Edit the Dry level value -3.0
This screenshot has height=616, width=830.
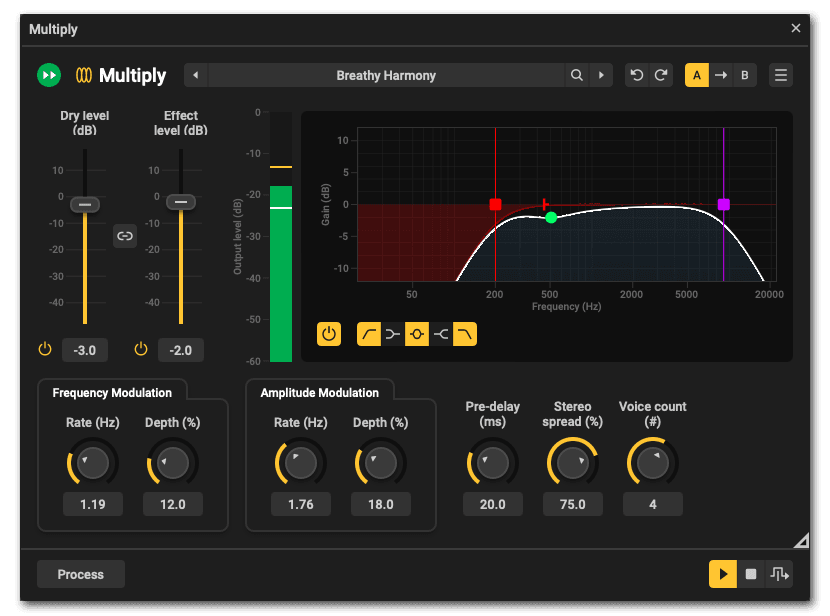click(x=85, y=350)
